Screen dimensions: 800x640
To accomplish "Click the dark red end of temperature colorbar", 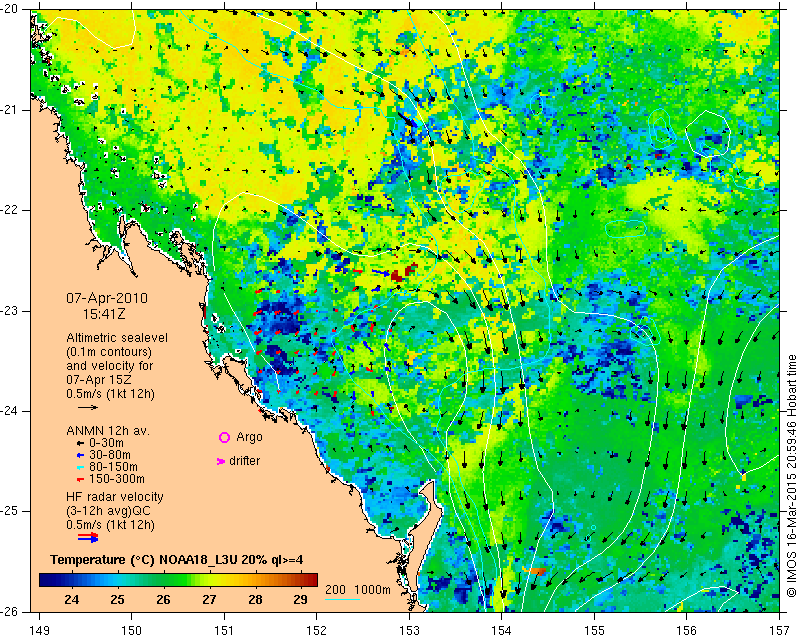I will [x=311, y=580].
